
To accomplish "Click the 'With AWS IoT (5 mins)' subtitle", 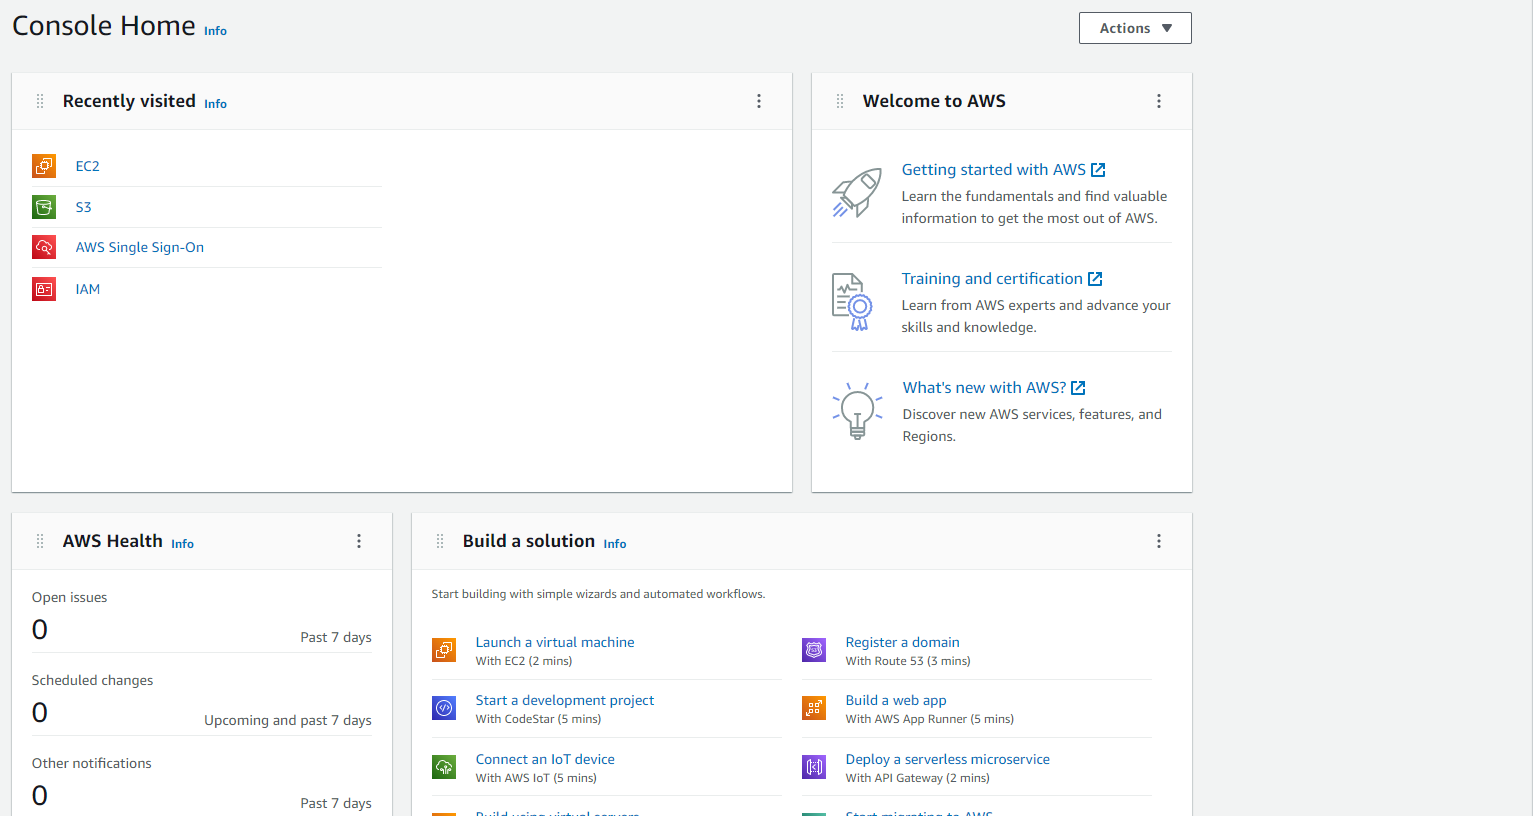I will [536, 778].
